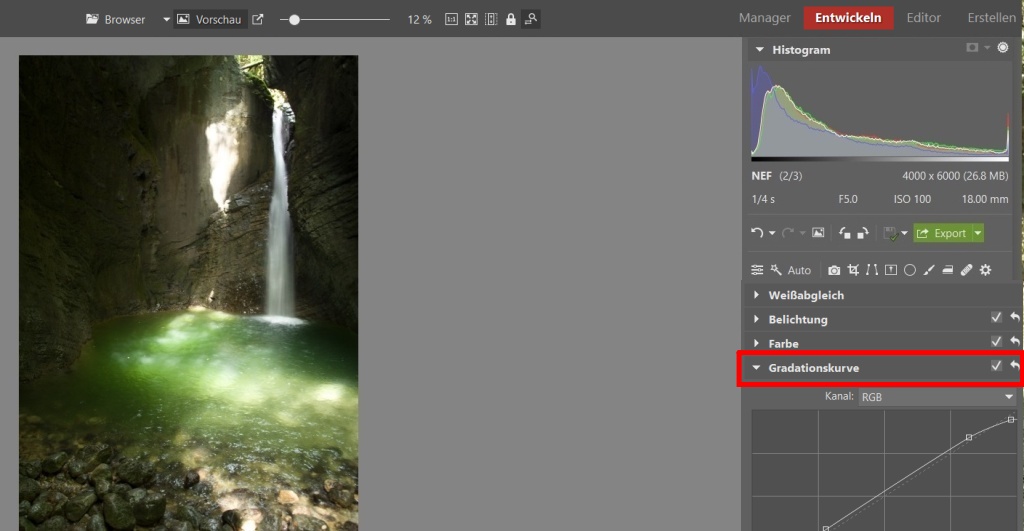The height and width of the screenshot is (531, 1024).
Task: Rotate the image right
Action: (x=862, y=233)
